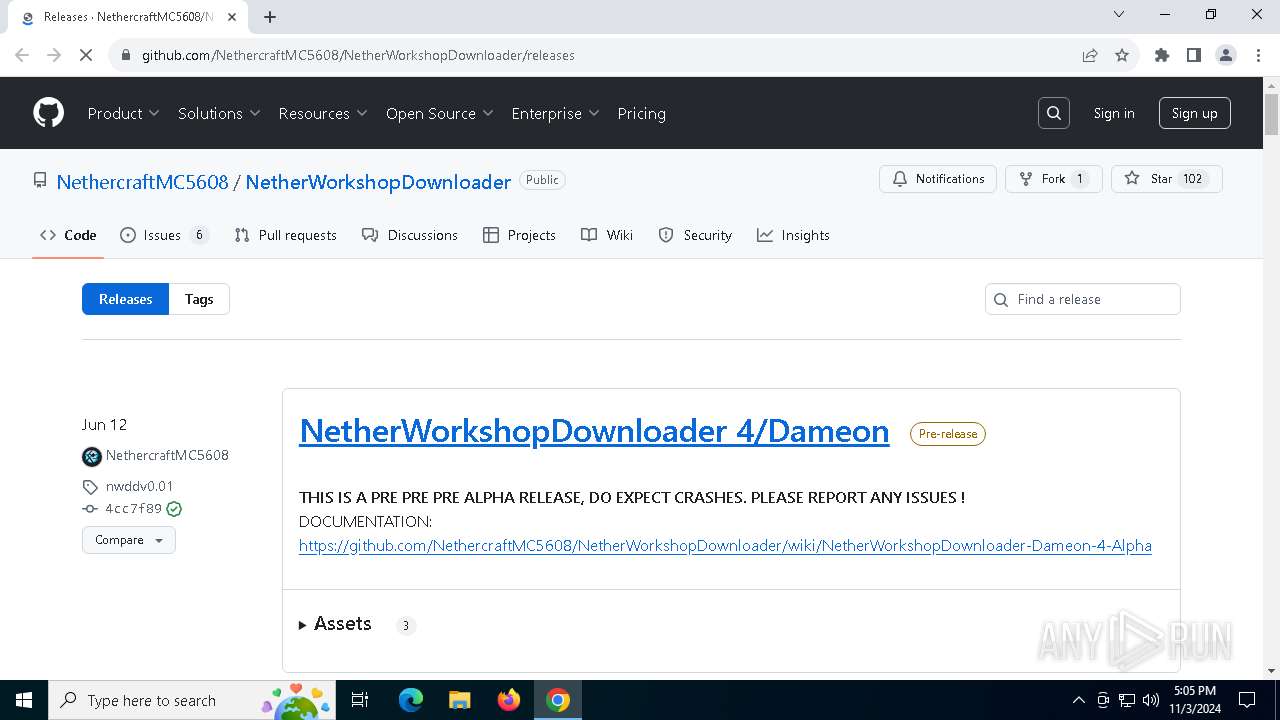This screenshot has width=1280, height=720.
Task: Open the GitHub logo homepage
Action: click(x=49, y=113)
